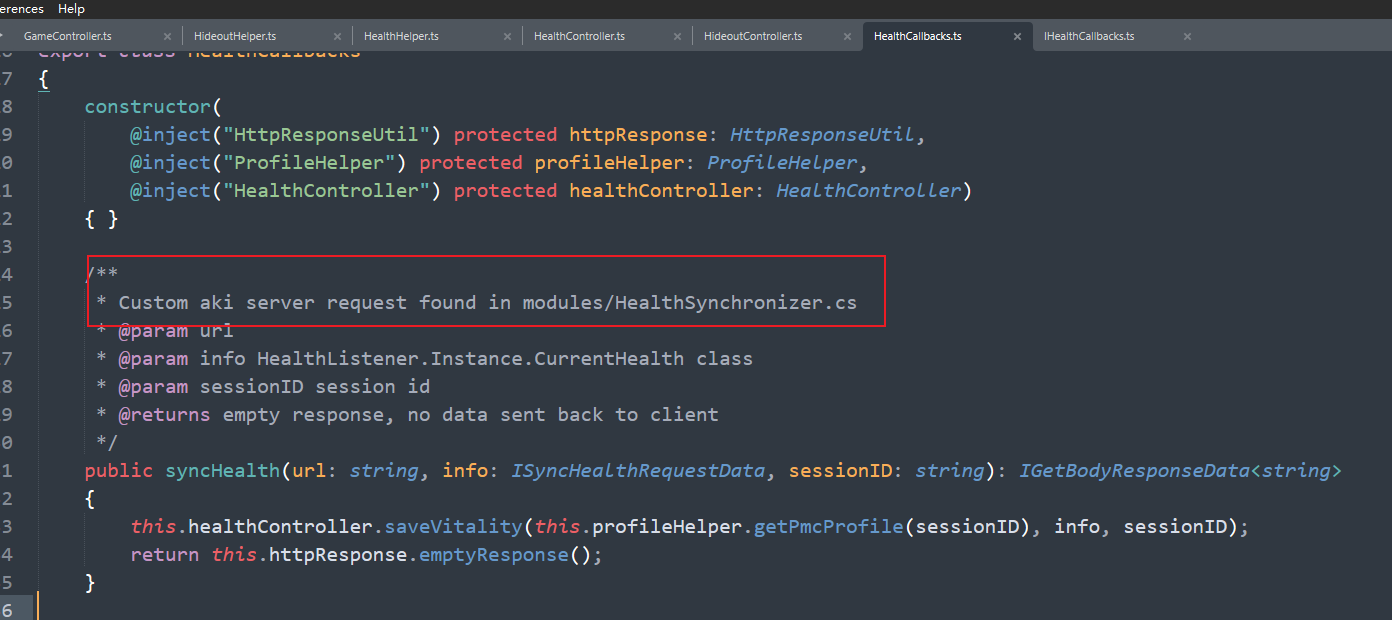
Task: Close the IHealthCallbacks.ts tab
Action: 1187,36
